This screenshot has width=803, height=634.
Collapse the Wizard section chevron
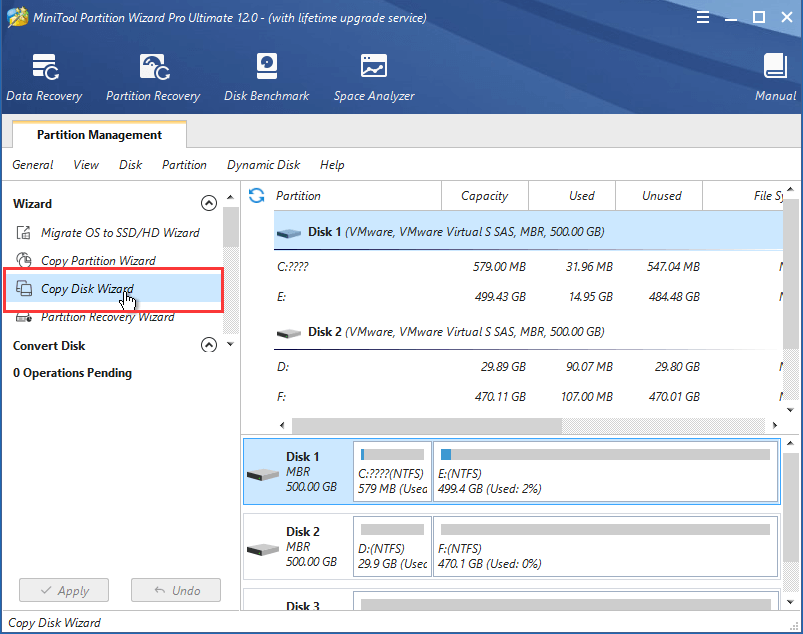[x=208, y=203]
